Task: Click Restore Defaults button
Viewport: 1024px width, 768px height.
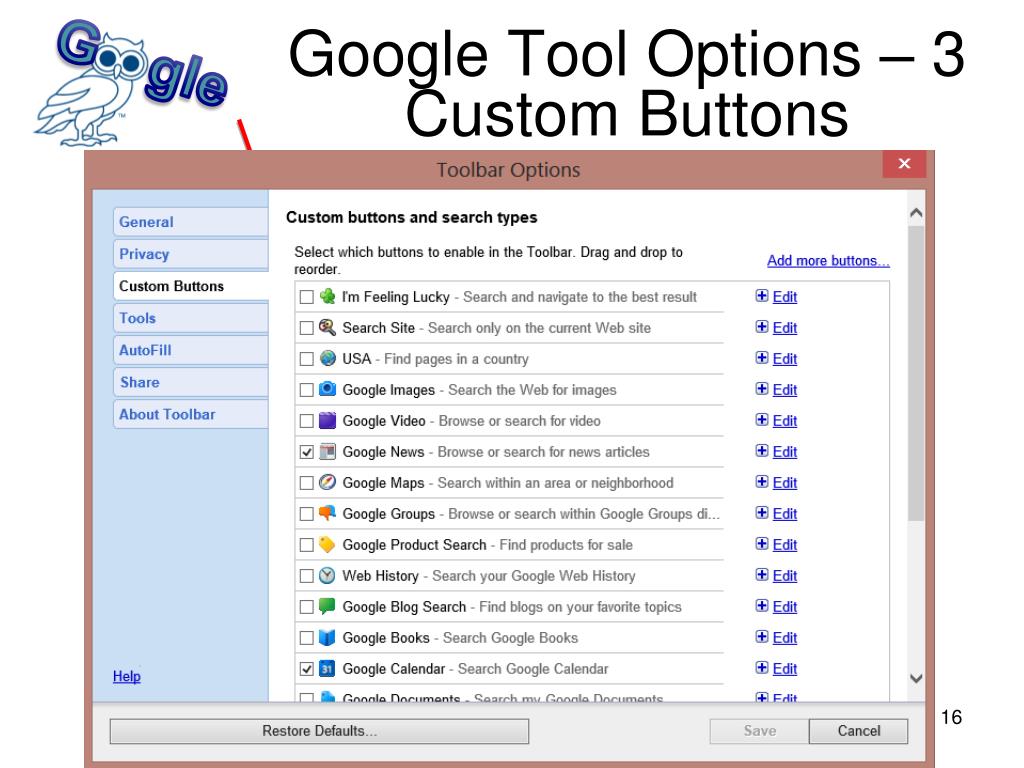Action: coord(319,731)
